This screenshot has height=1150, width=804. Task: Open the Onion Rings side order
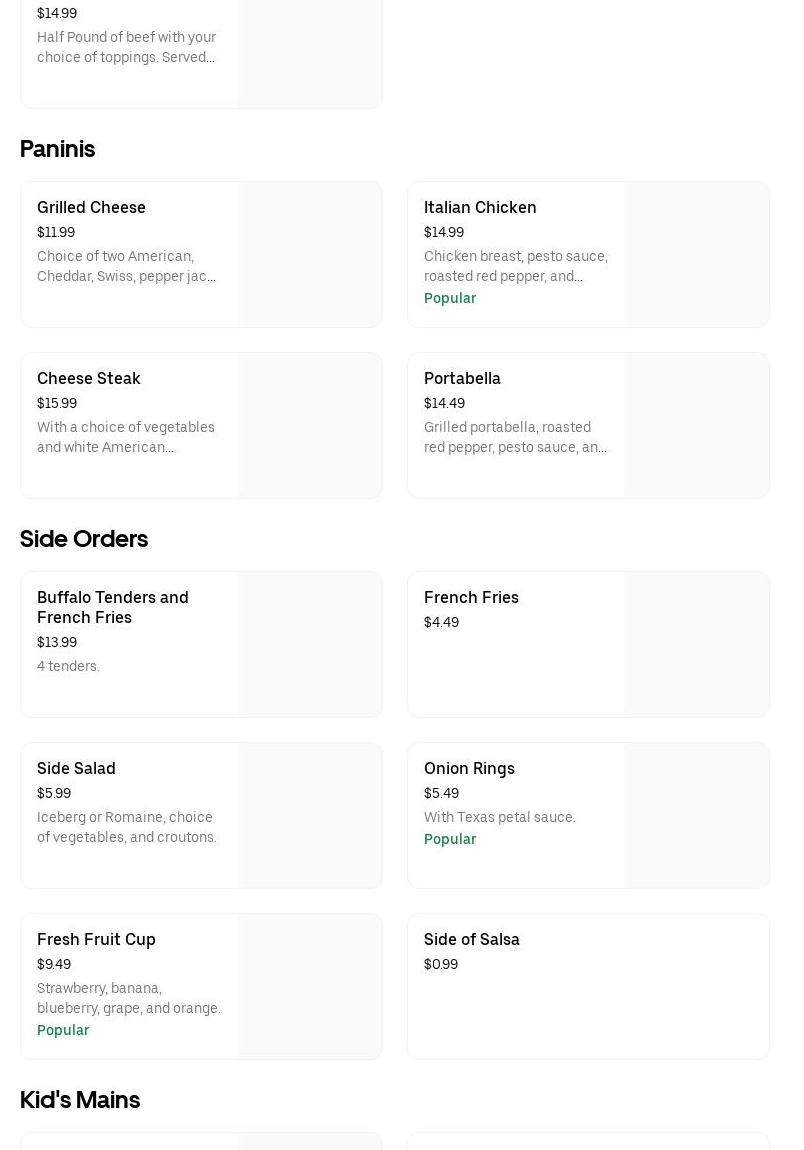(x=469, y=769)
